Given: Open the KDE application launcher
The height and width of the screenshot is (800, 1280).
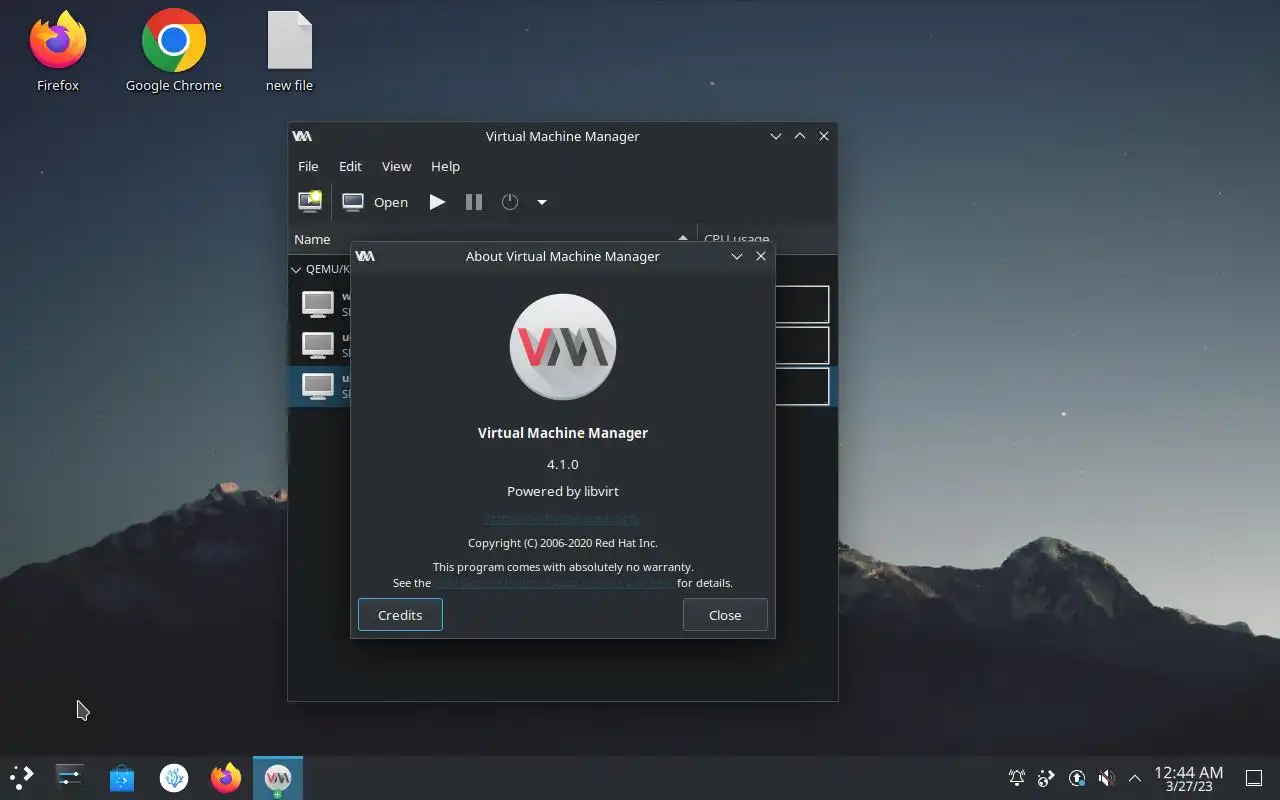Looking at the screenshot, I should (x=21, y=777).
